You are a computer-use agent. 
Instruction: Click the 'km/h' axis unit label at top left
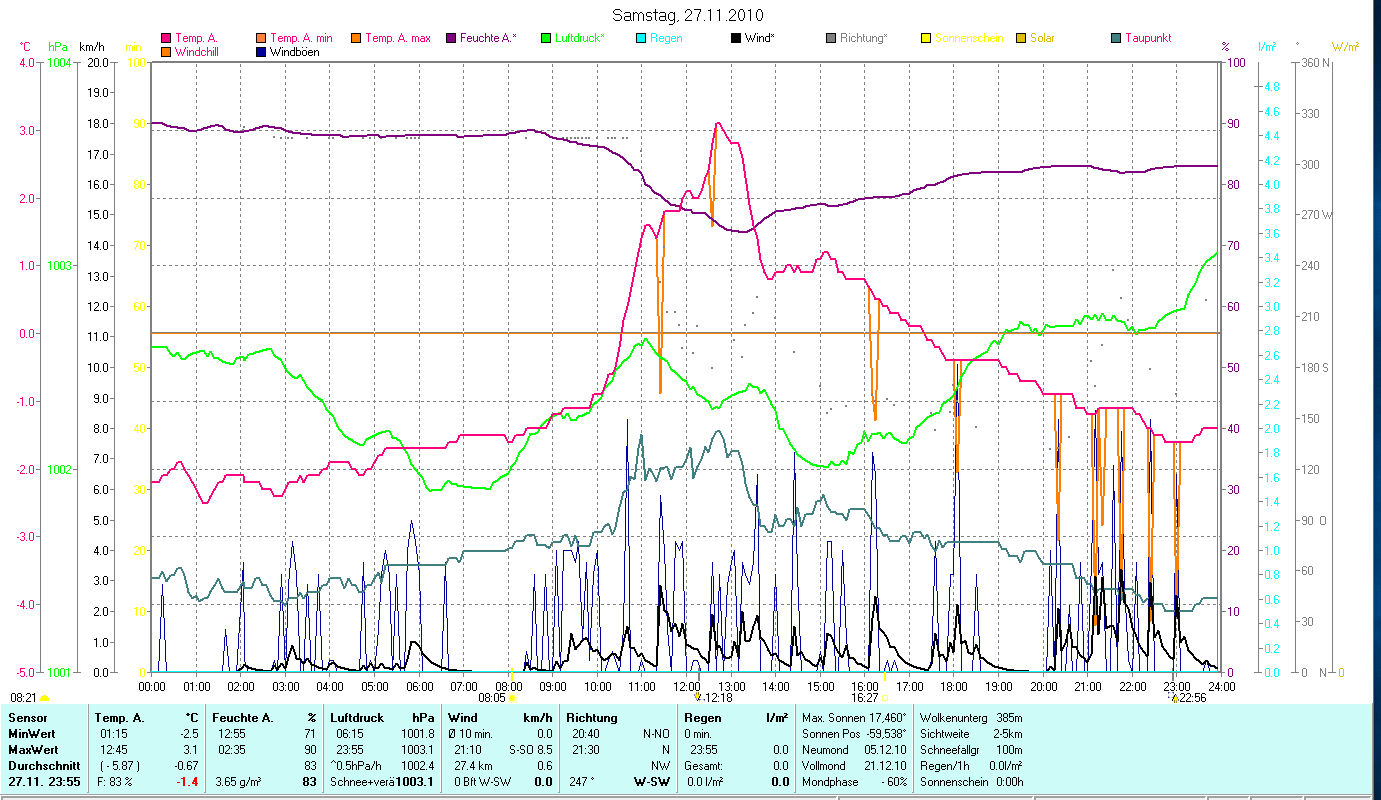coord(91,47)
